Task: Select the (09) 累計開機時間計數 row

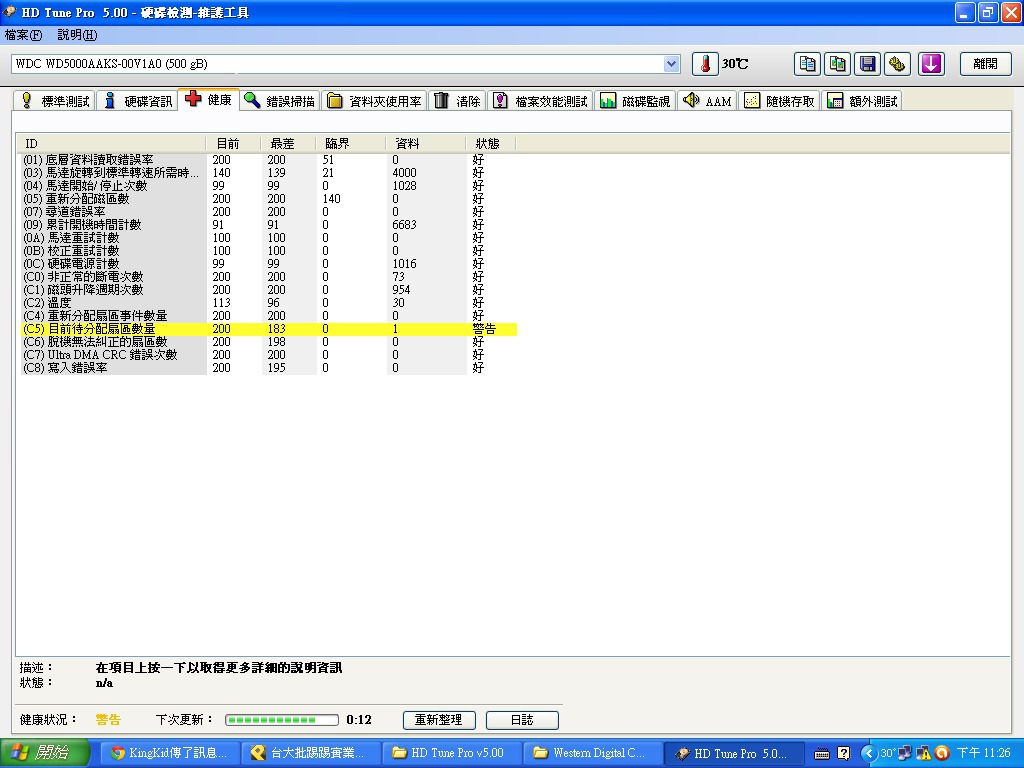Action: pyautogui.click(x=268, y=225)
